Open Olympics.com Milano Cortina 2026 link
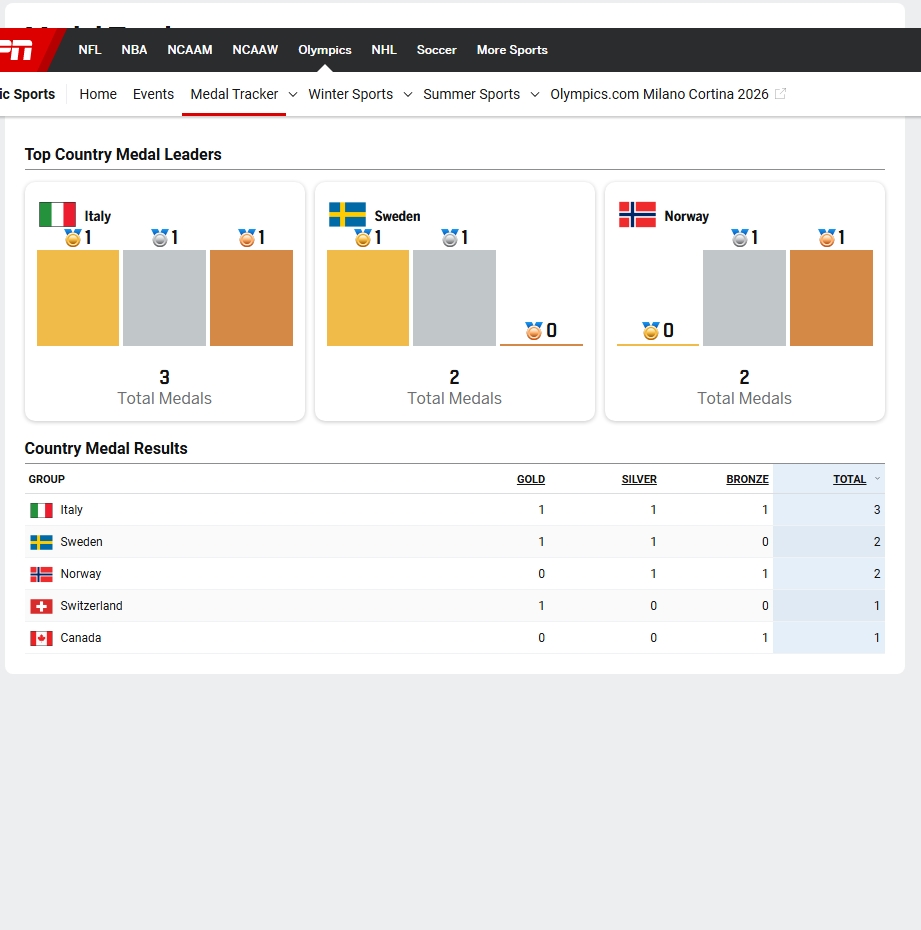This screenshot has height=930, width=921. point(659,94)
